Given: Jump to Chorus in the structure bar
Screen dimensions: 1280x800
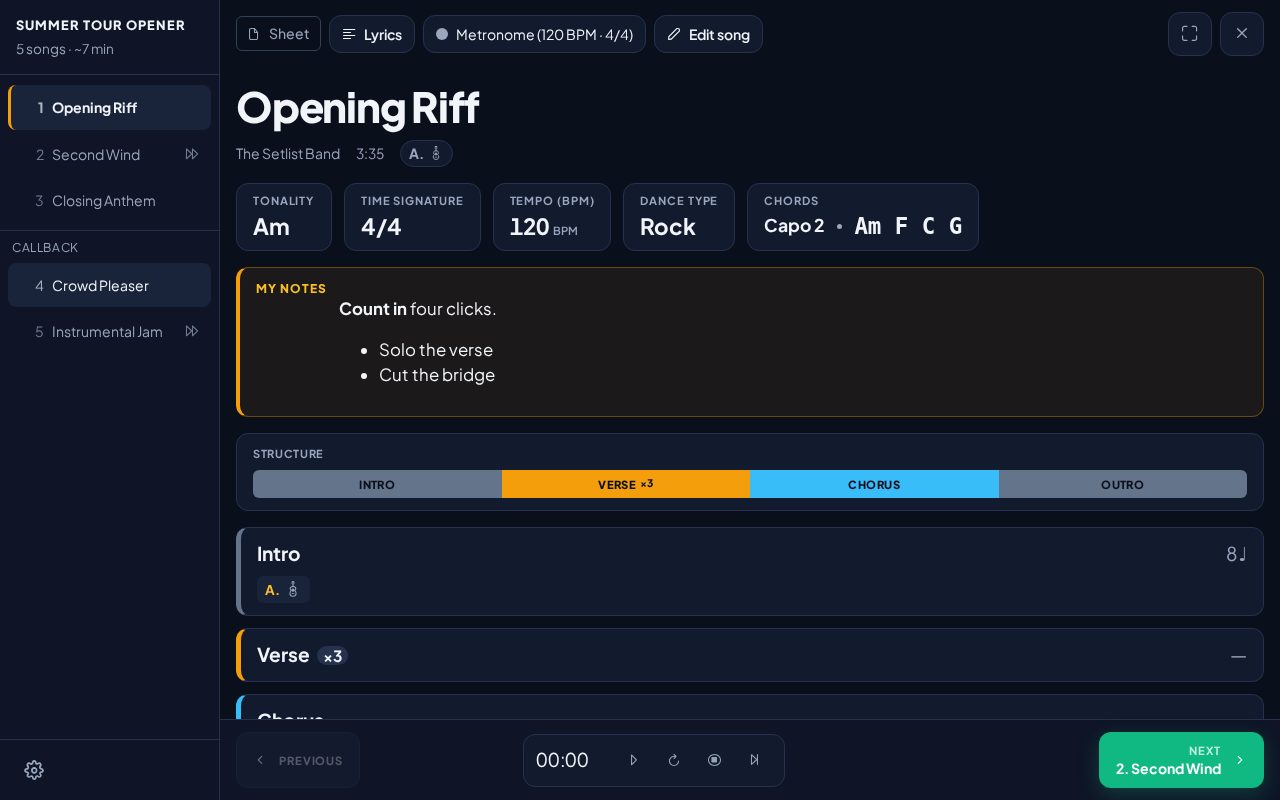Looking at the screenshot, I should click(x=874, y=484).
